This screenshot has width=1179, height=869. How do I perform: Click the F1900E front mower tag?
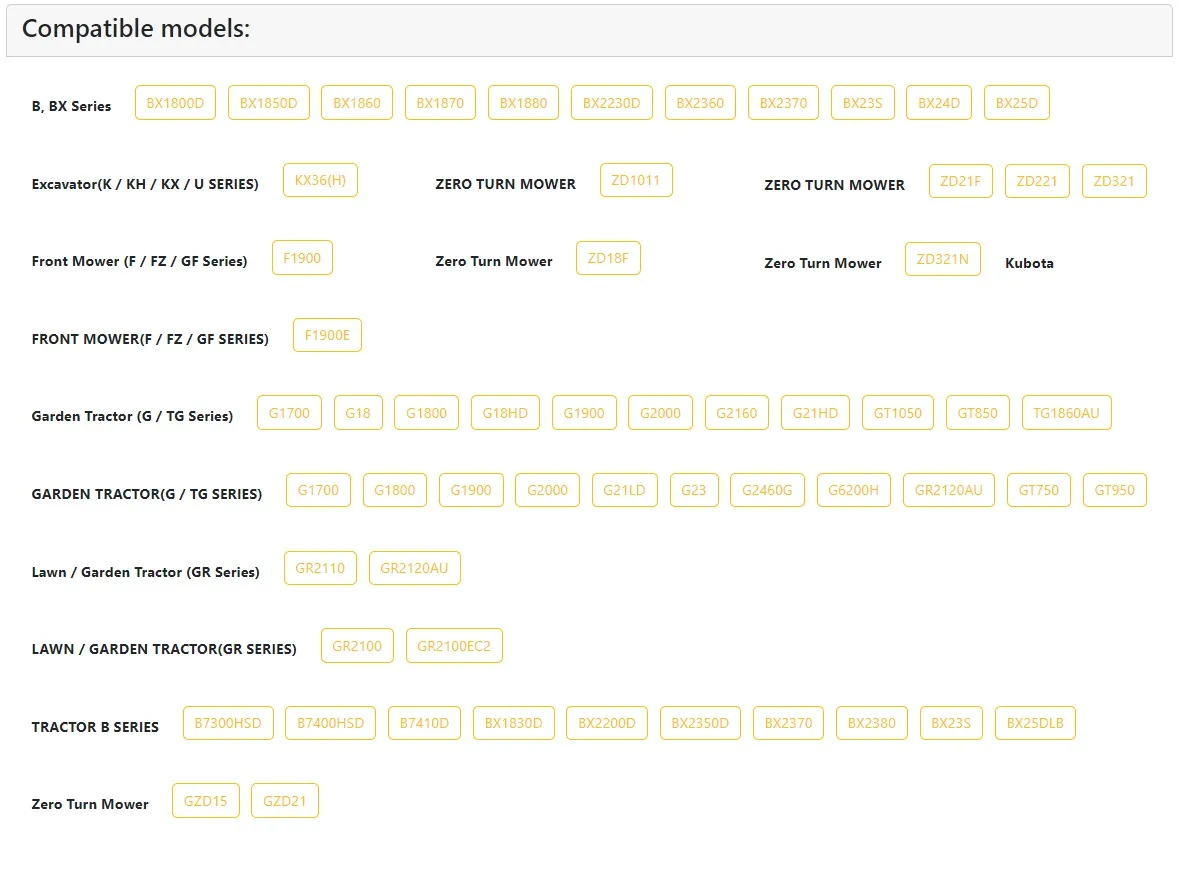pyautogui.click(x=327, y=335)
